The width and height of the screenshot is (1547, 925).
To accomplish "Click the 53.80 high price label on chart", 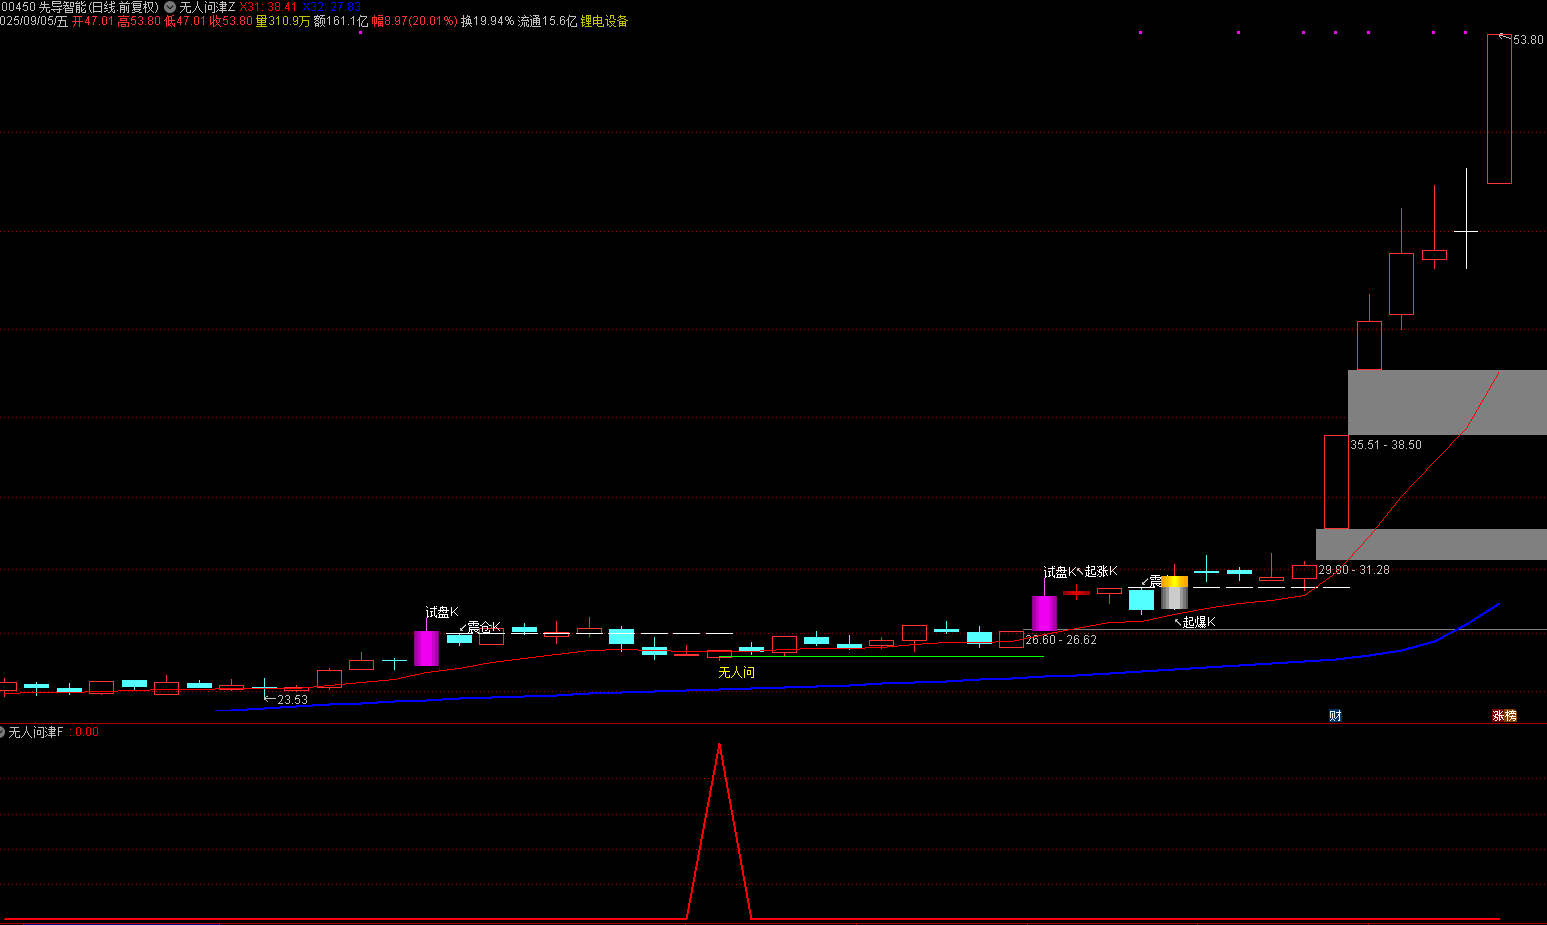I will (x=1528, y=40).
